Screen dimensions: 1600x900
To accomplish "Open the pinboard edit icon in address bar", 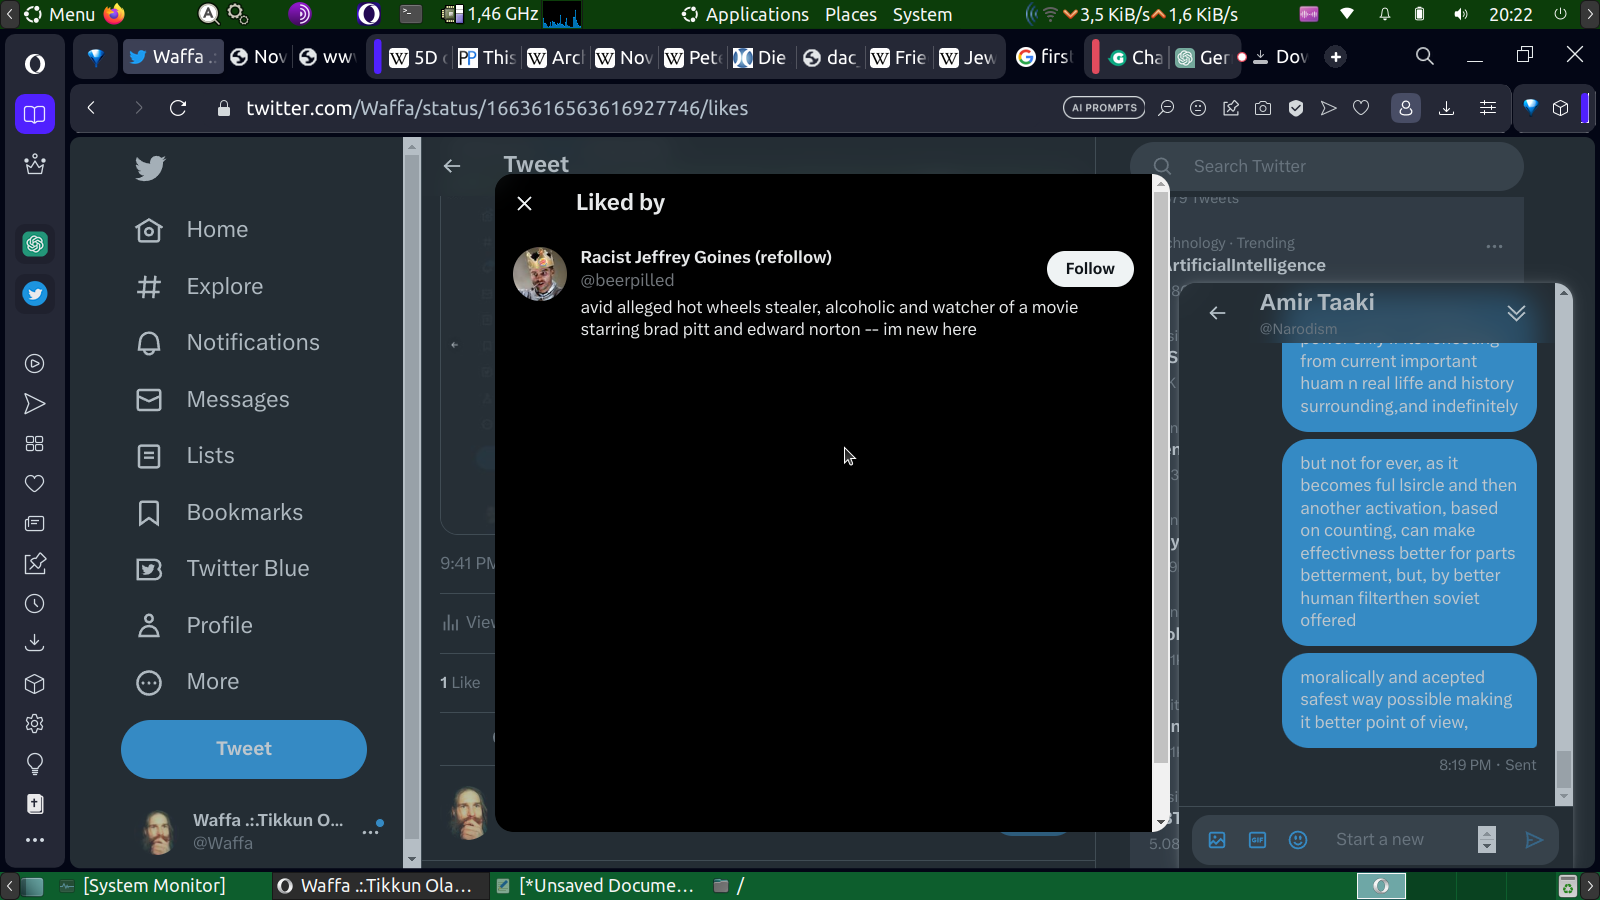I will pos(1231,108).
